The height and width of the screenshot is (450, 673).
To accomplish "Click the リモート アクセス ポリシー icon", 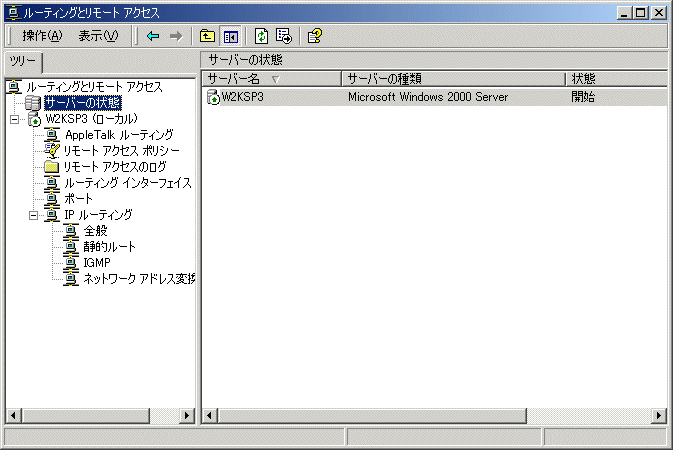I will coord(52,151).
